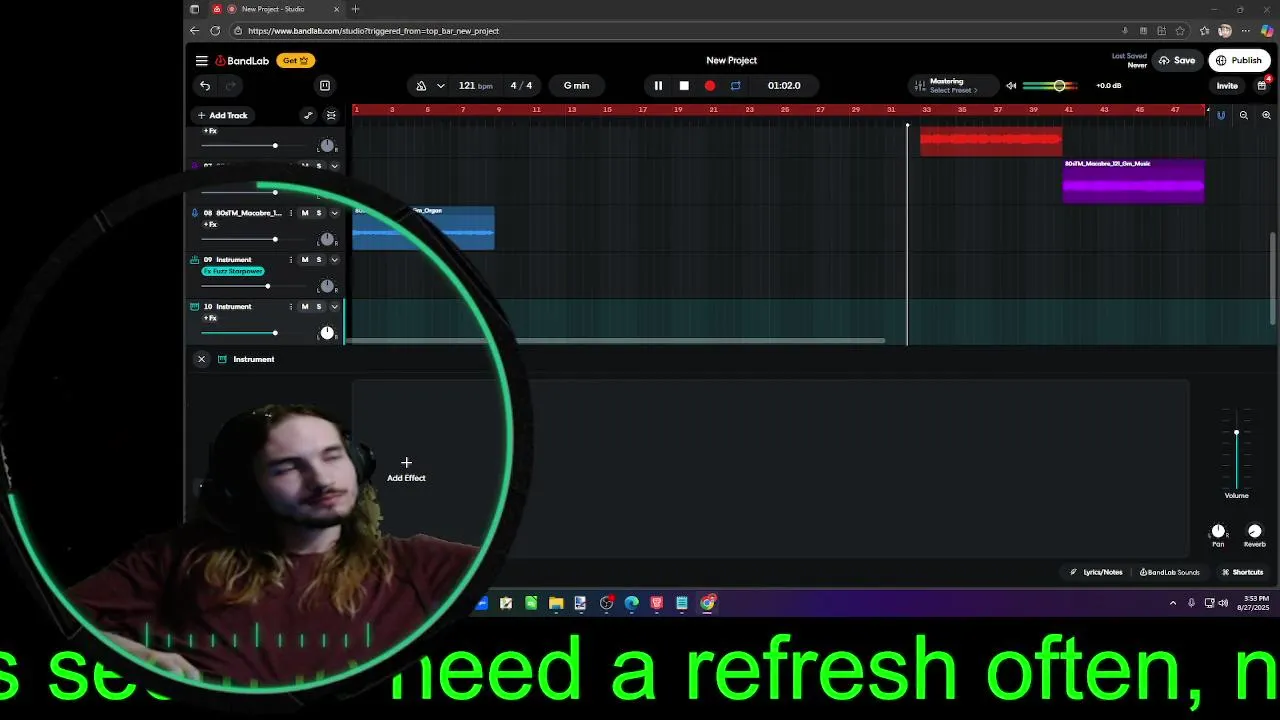Toggle the snap-to-grid magnet

coord(1221,115)
